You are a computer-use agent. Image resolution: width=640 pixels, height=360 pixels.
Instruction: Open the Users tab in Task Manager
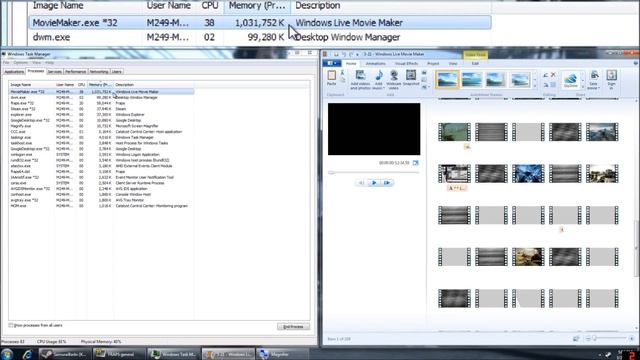[116, 71]
